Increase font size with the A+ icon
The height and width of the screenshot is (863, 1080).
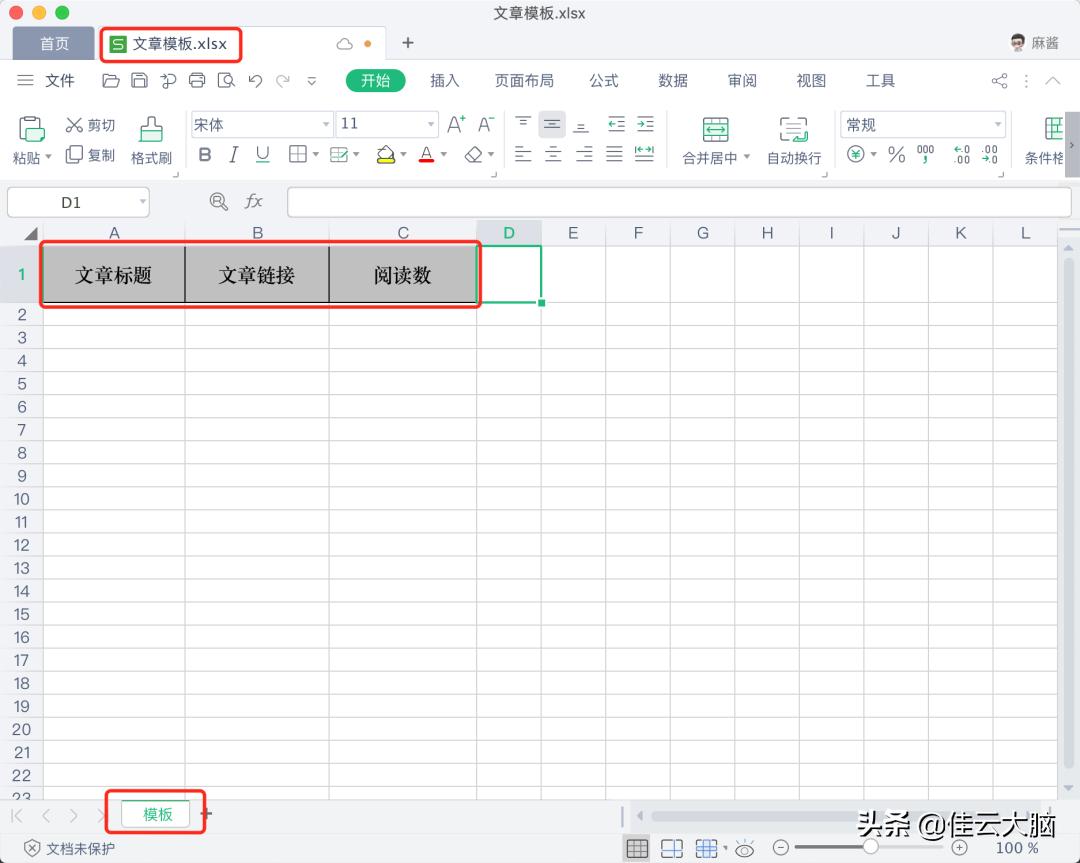[x=455, y=124]
